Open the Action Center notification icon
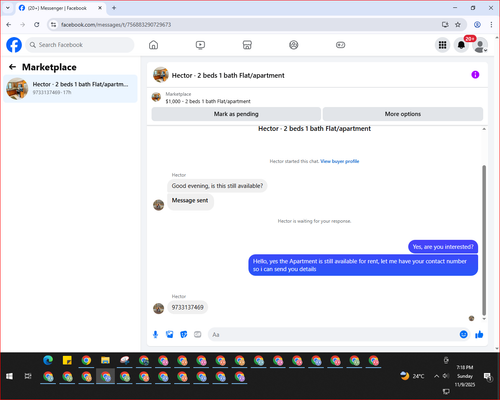 pyautogui.click(x=488, y=376)
